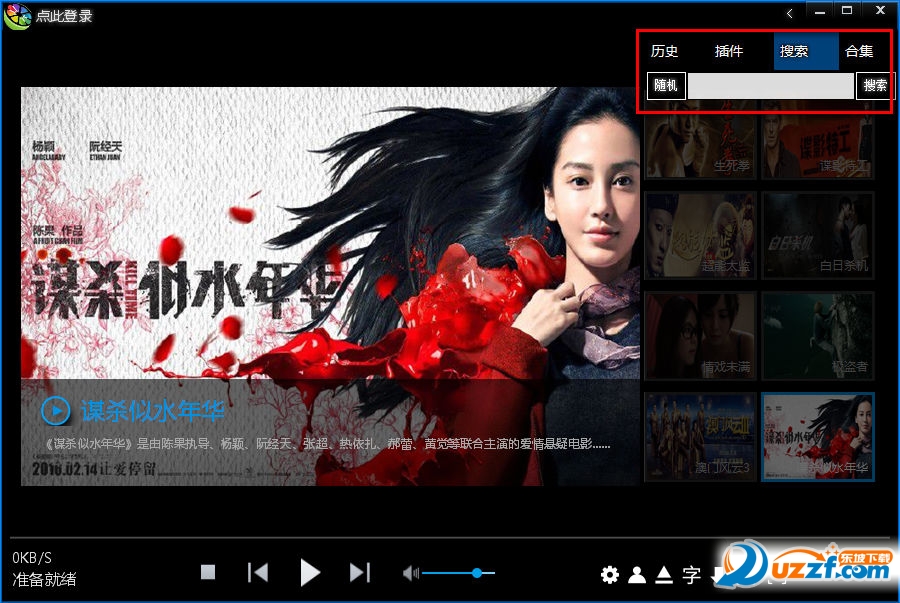The image size is (900, 603).
Task: Click the colorful player logo icon
Action: pos(17,16)
